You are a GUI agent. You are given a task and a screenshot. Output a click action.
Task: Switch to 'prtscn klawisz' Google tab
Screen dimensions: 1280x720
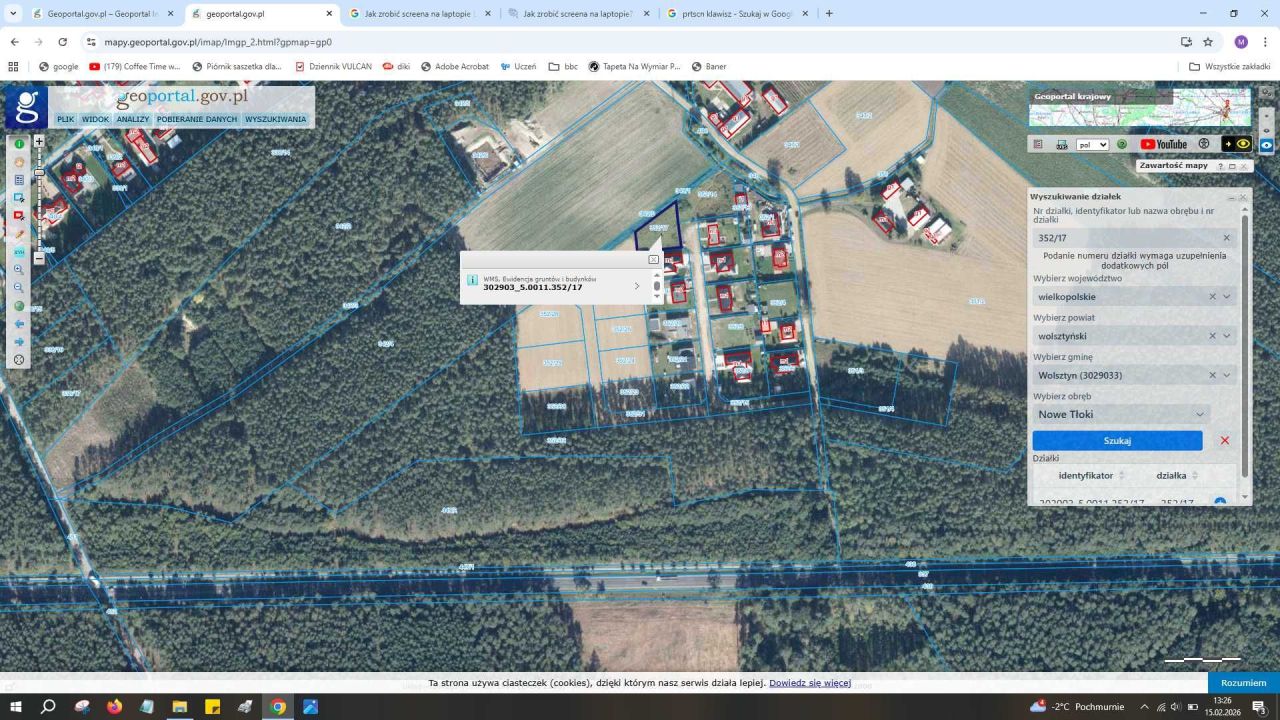pyautogui.click(x=738, y=14)
